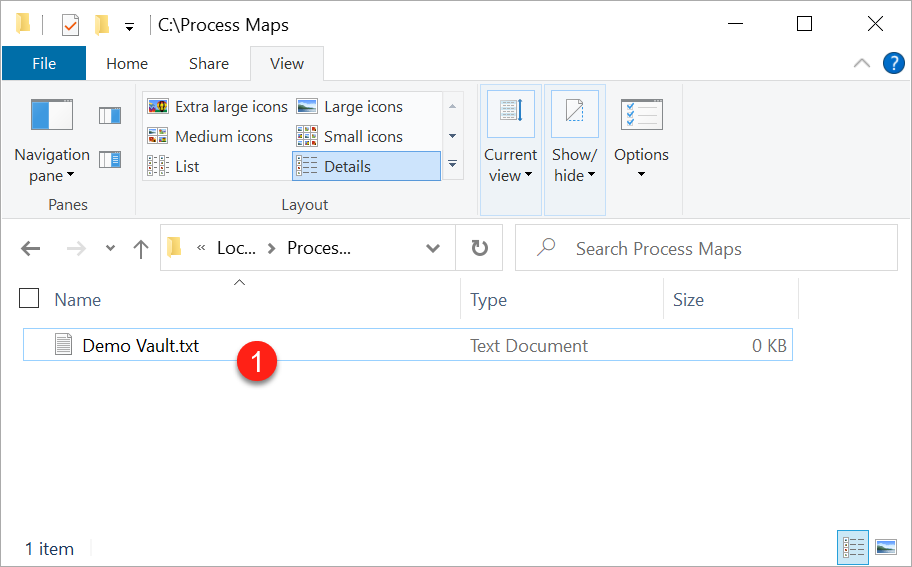Toggle the Details pane icon

(109, 159)
